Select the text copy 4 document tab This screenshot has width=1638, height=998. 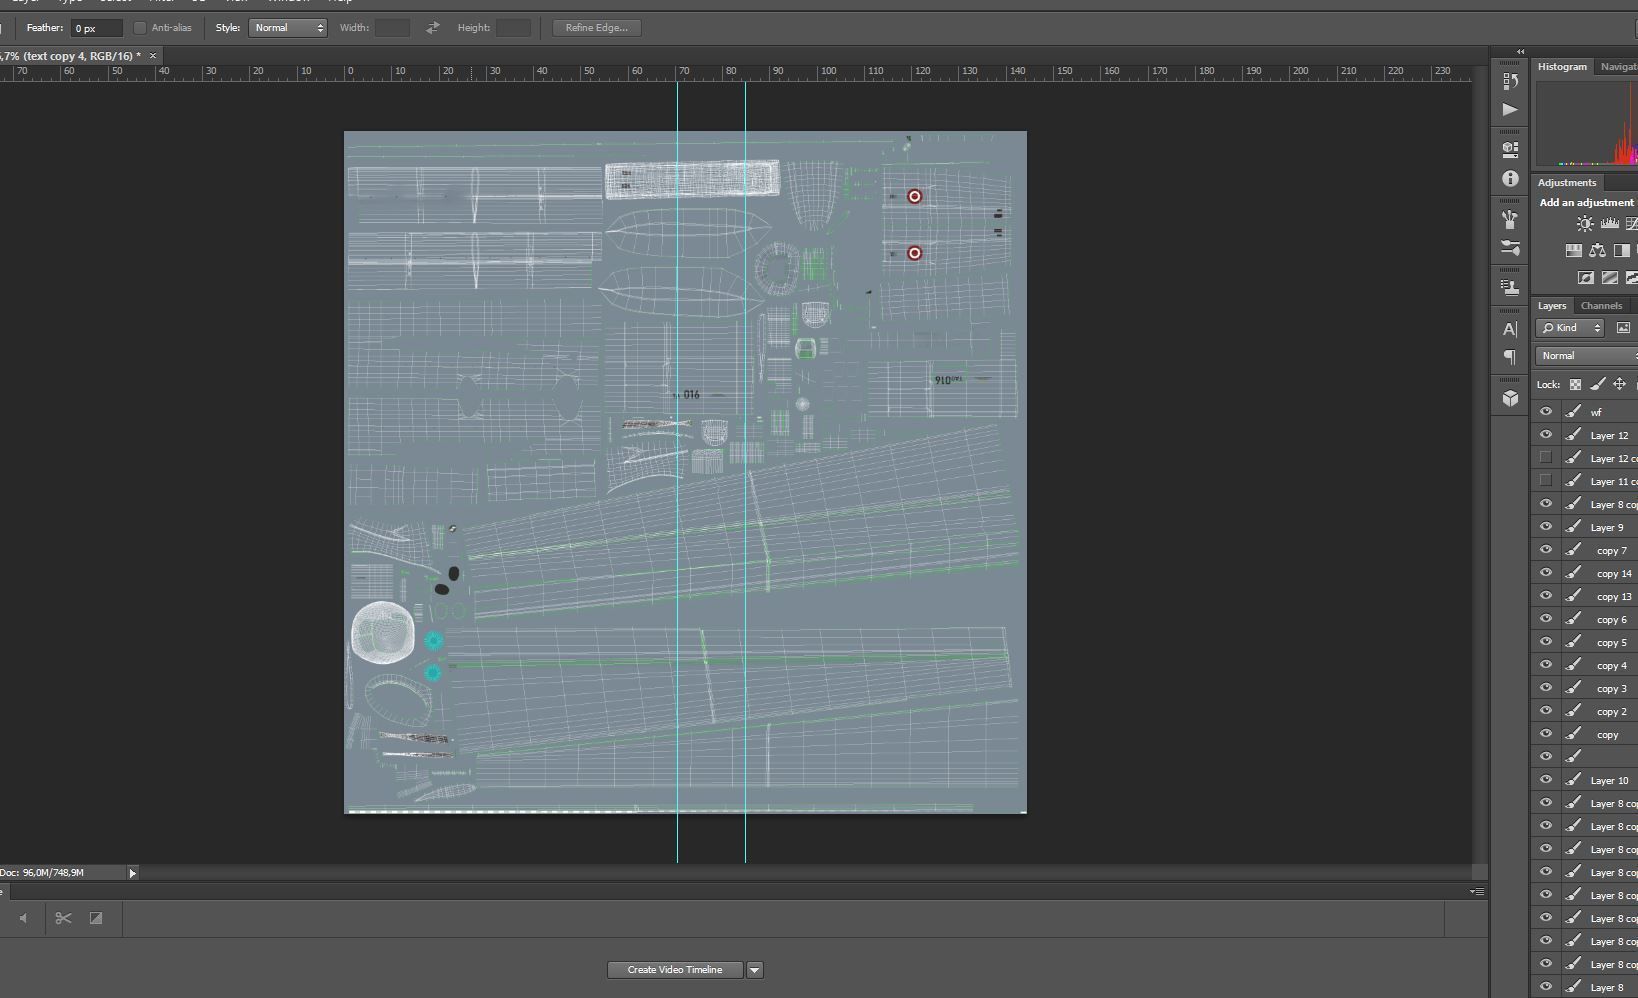point(70,56)
